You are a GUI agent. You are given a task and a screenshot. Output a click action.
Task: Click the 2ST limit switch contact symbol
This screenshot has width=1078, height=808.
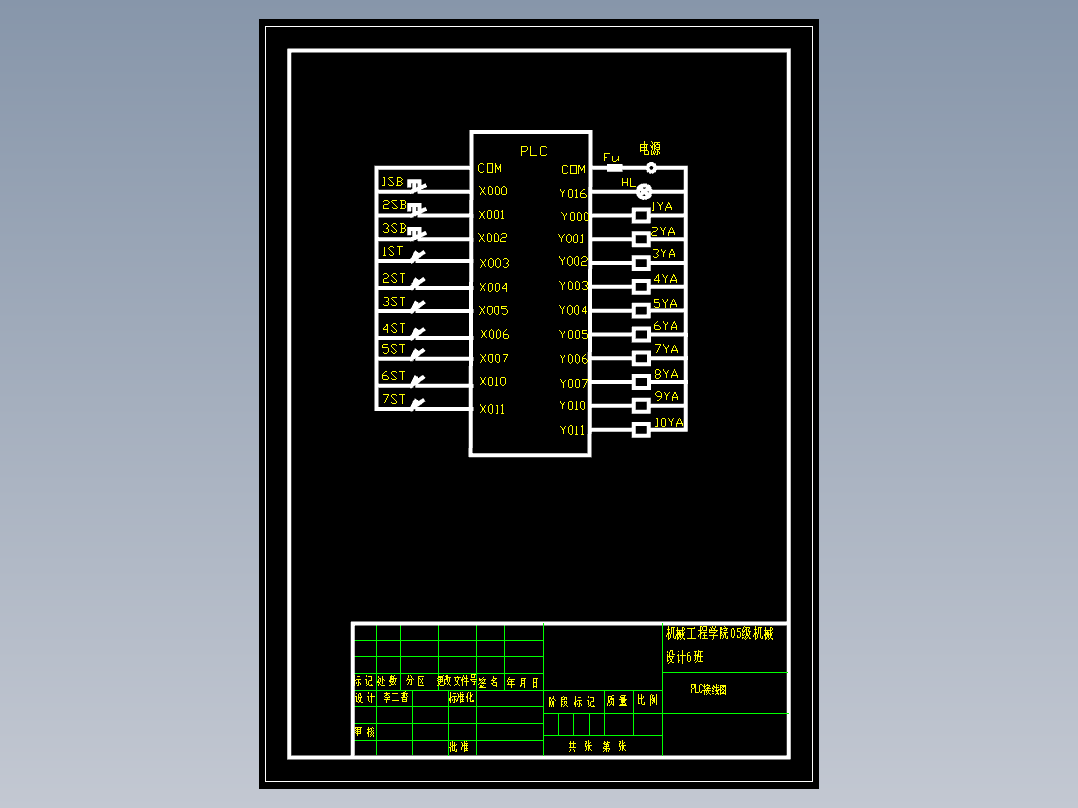coord(418,282)
